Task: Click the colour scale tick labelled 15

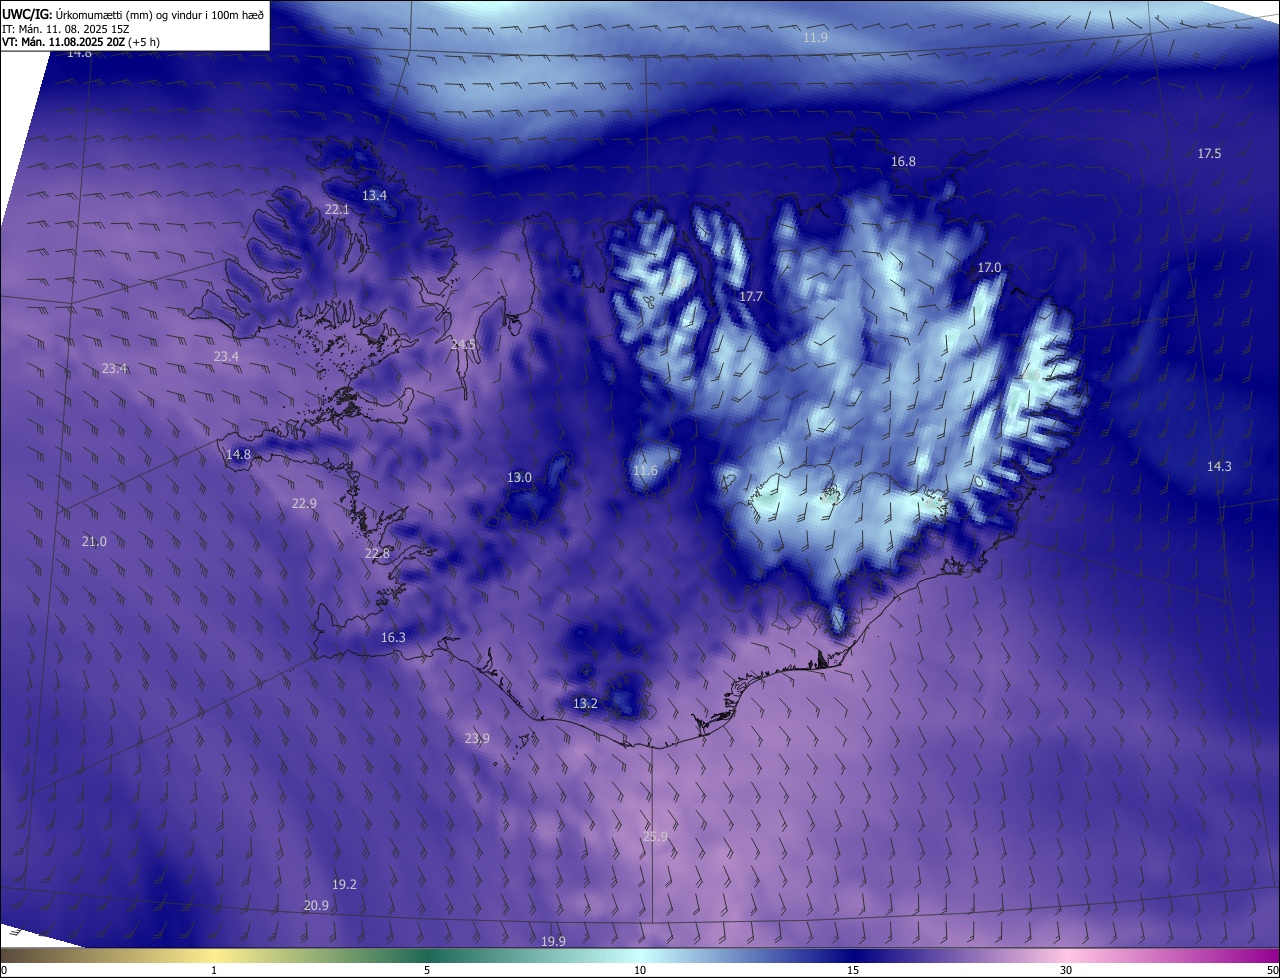Action: point(853,970)
